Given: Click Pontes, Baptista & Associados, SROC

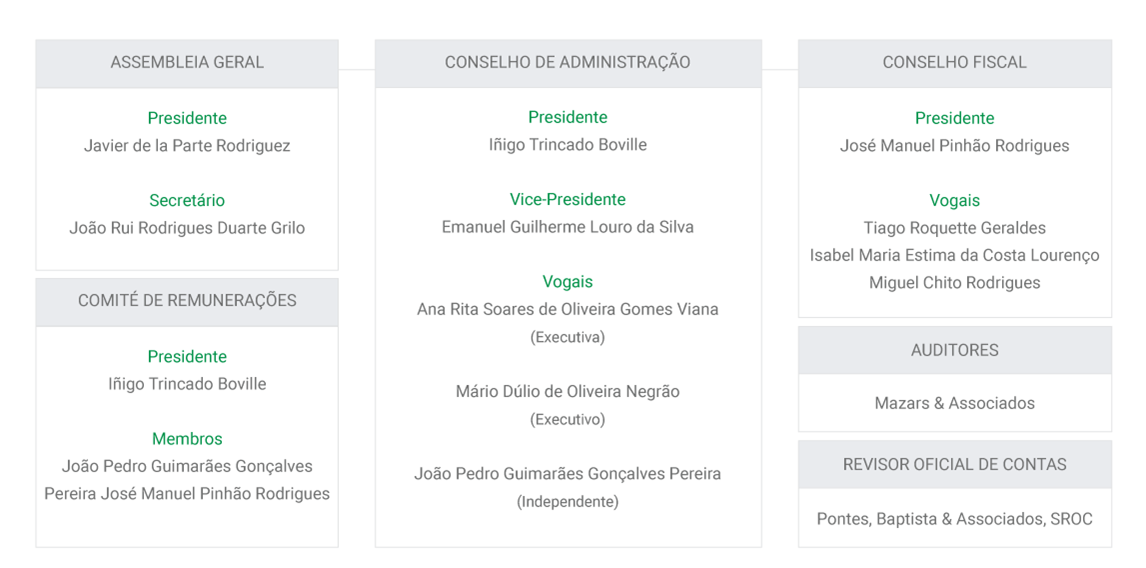Looking at the screenshot, I should [955, 519].
